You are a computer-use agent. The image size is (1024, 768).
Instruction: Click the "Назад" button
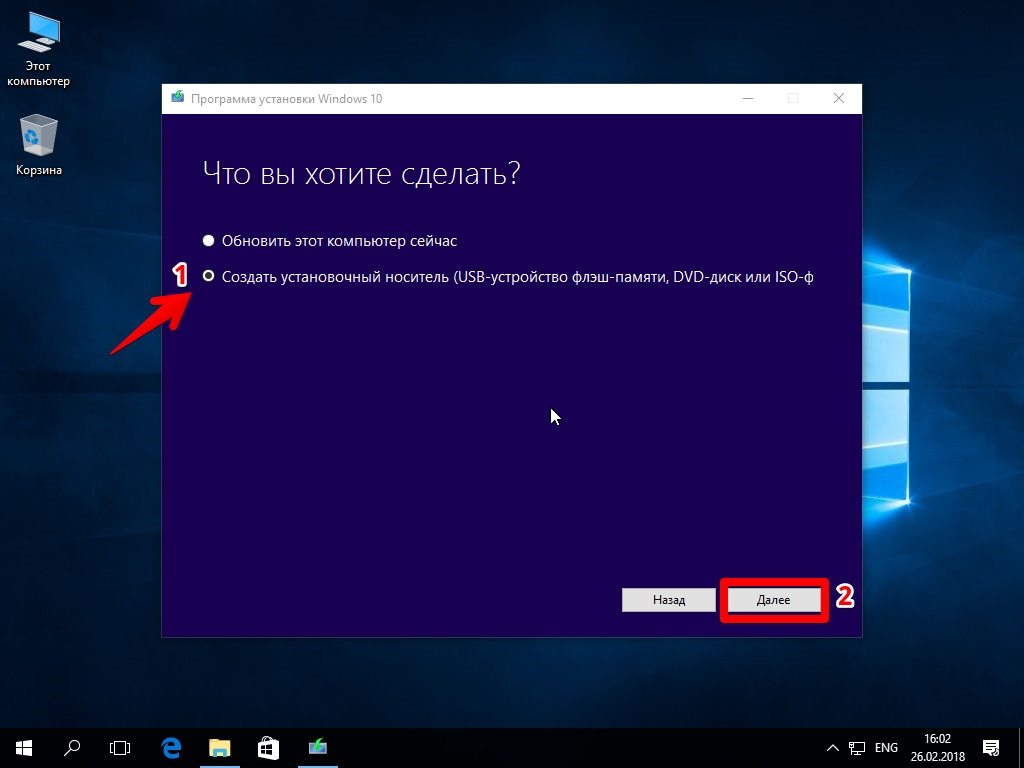[669, 600]
